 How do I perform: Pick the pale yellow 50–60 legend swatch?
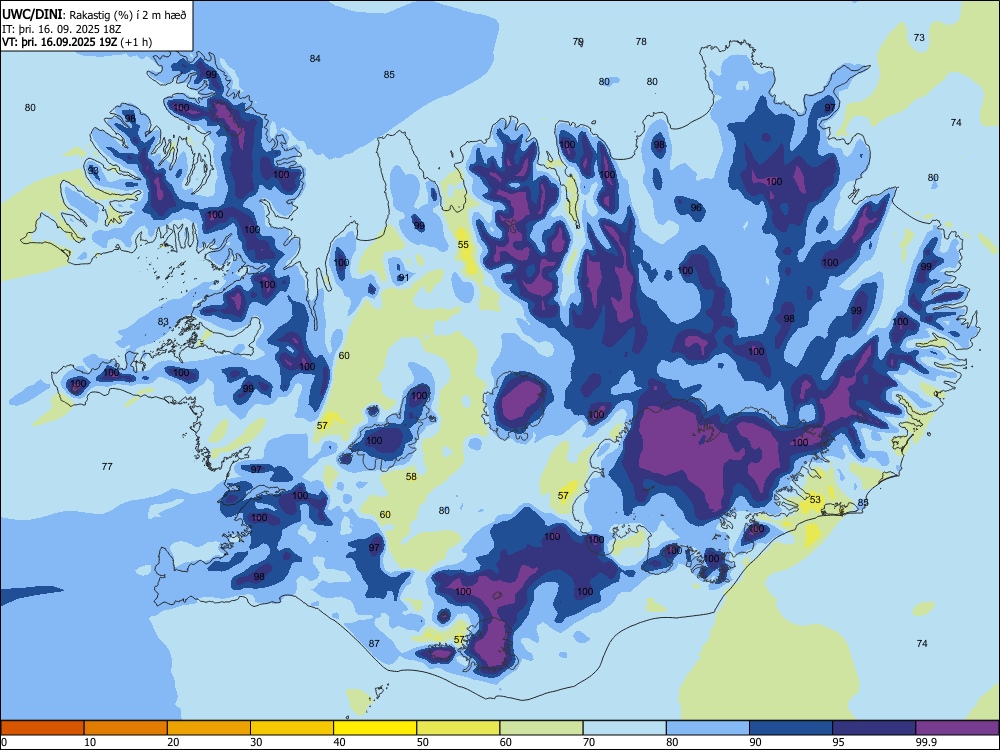click(x=458, y=728)
